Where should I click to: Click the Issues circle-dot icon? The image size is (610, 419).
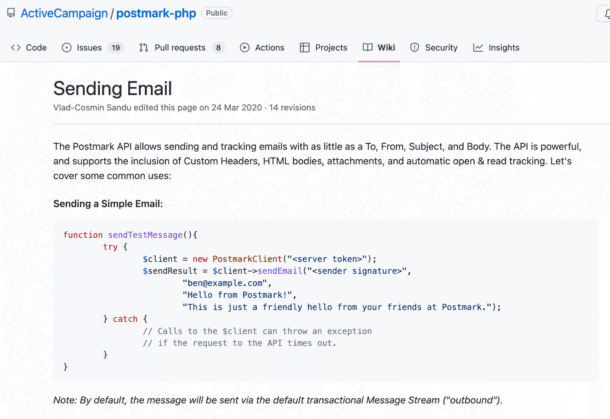click(67, 47)
